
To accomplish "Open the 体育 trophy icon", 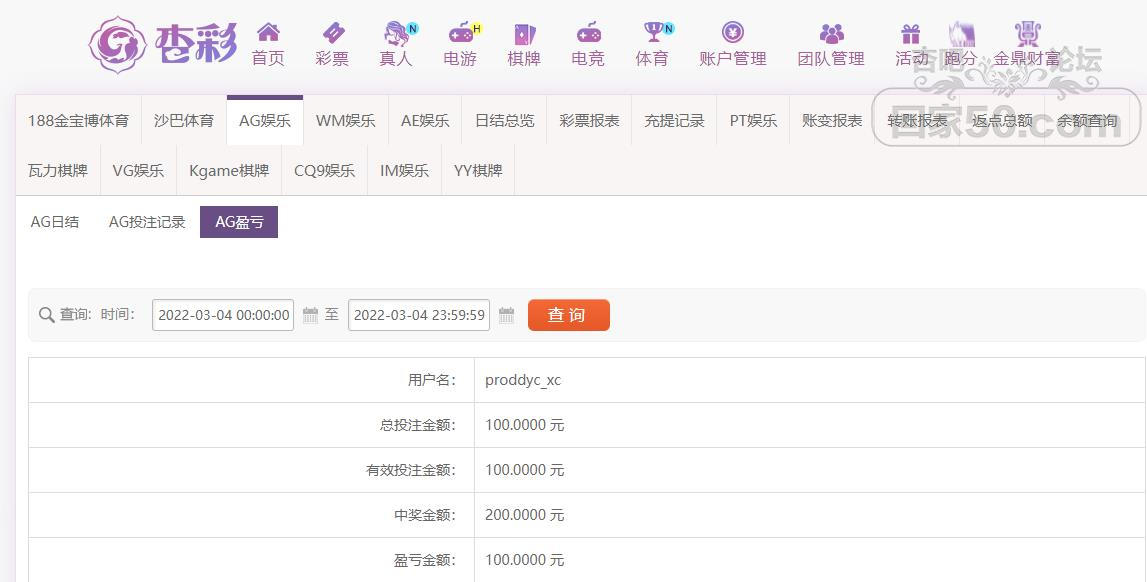I will (x=656, y=32).
